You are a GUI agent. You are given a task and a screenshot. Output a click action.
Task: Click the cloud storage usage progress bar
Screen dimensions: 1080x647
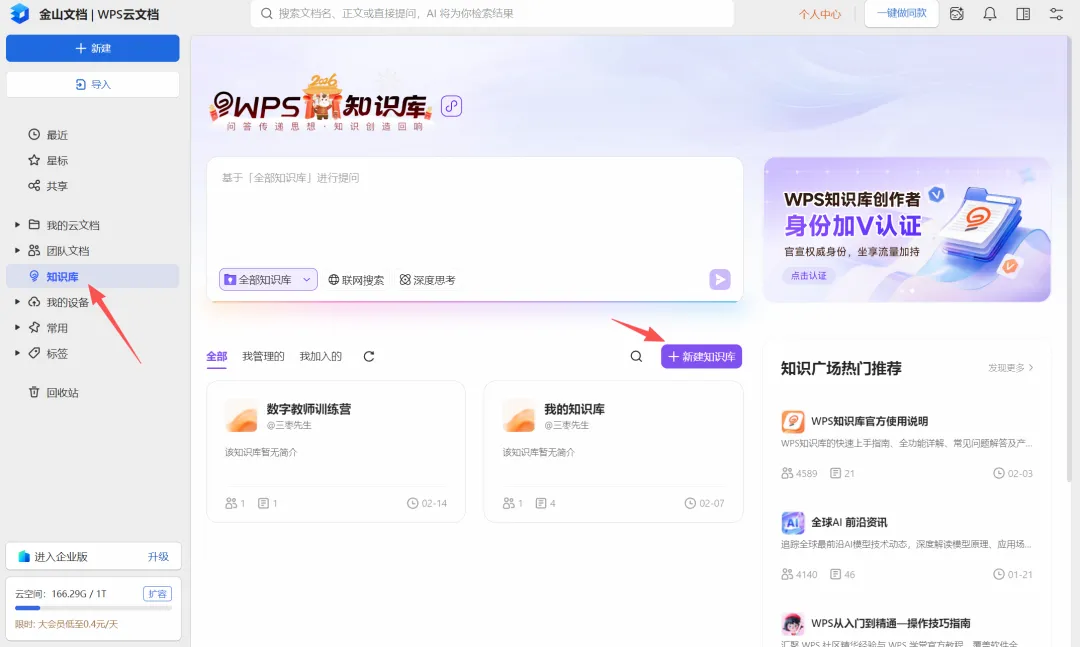[x=93, y=608]
